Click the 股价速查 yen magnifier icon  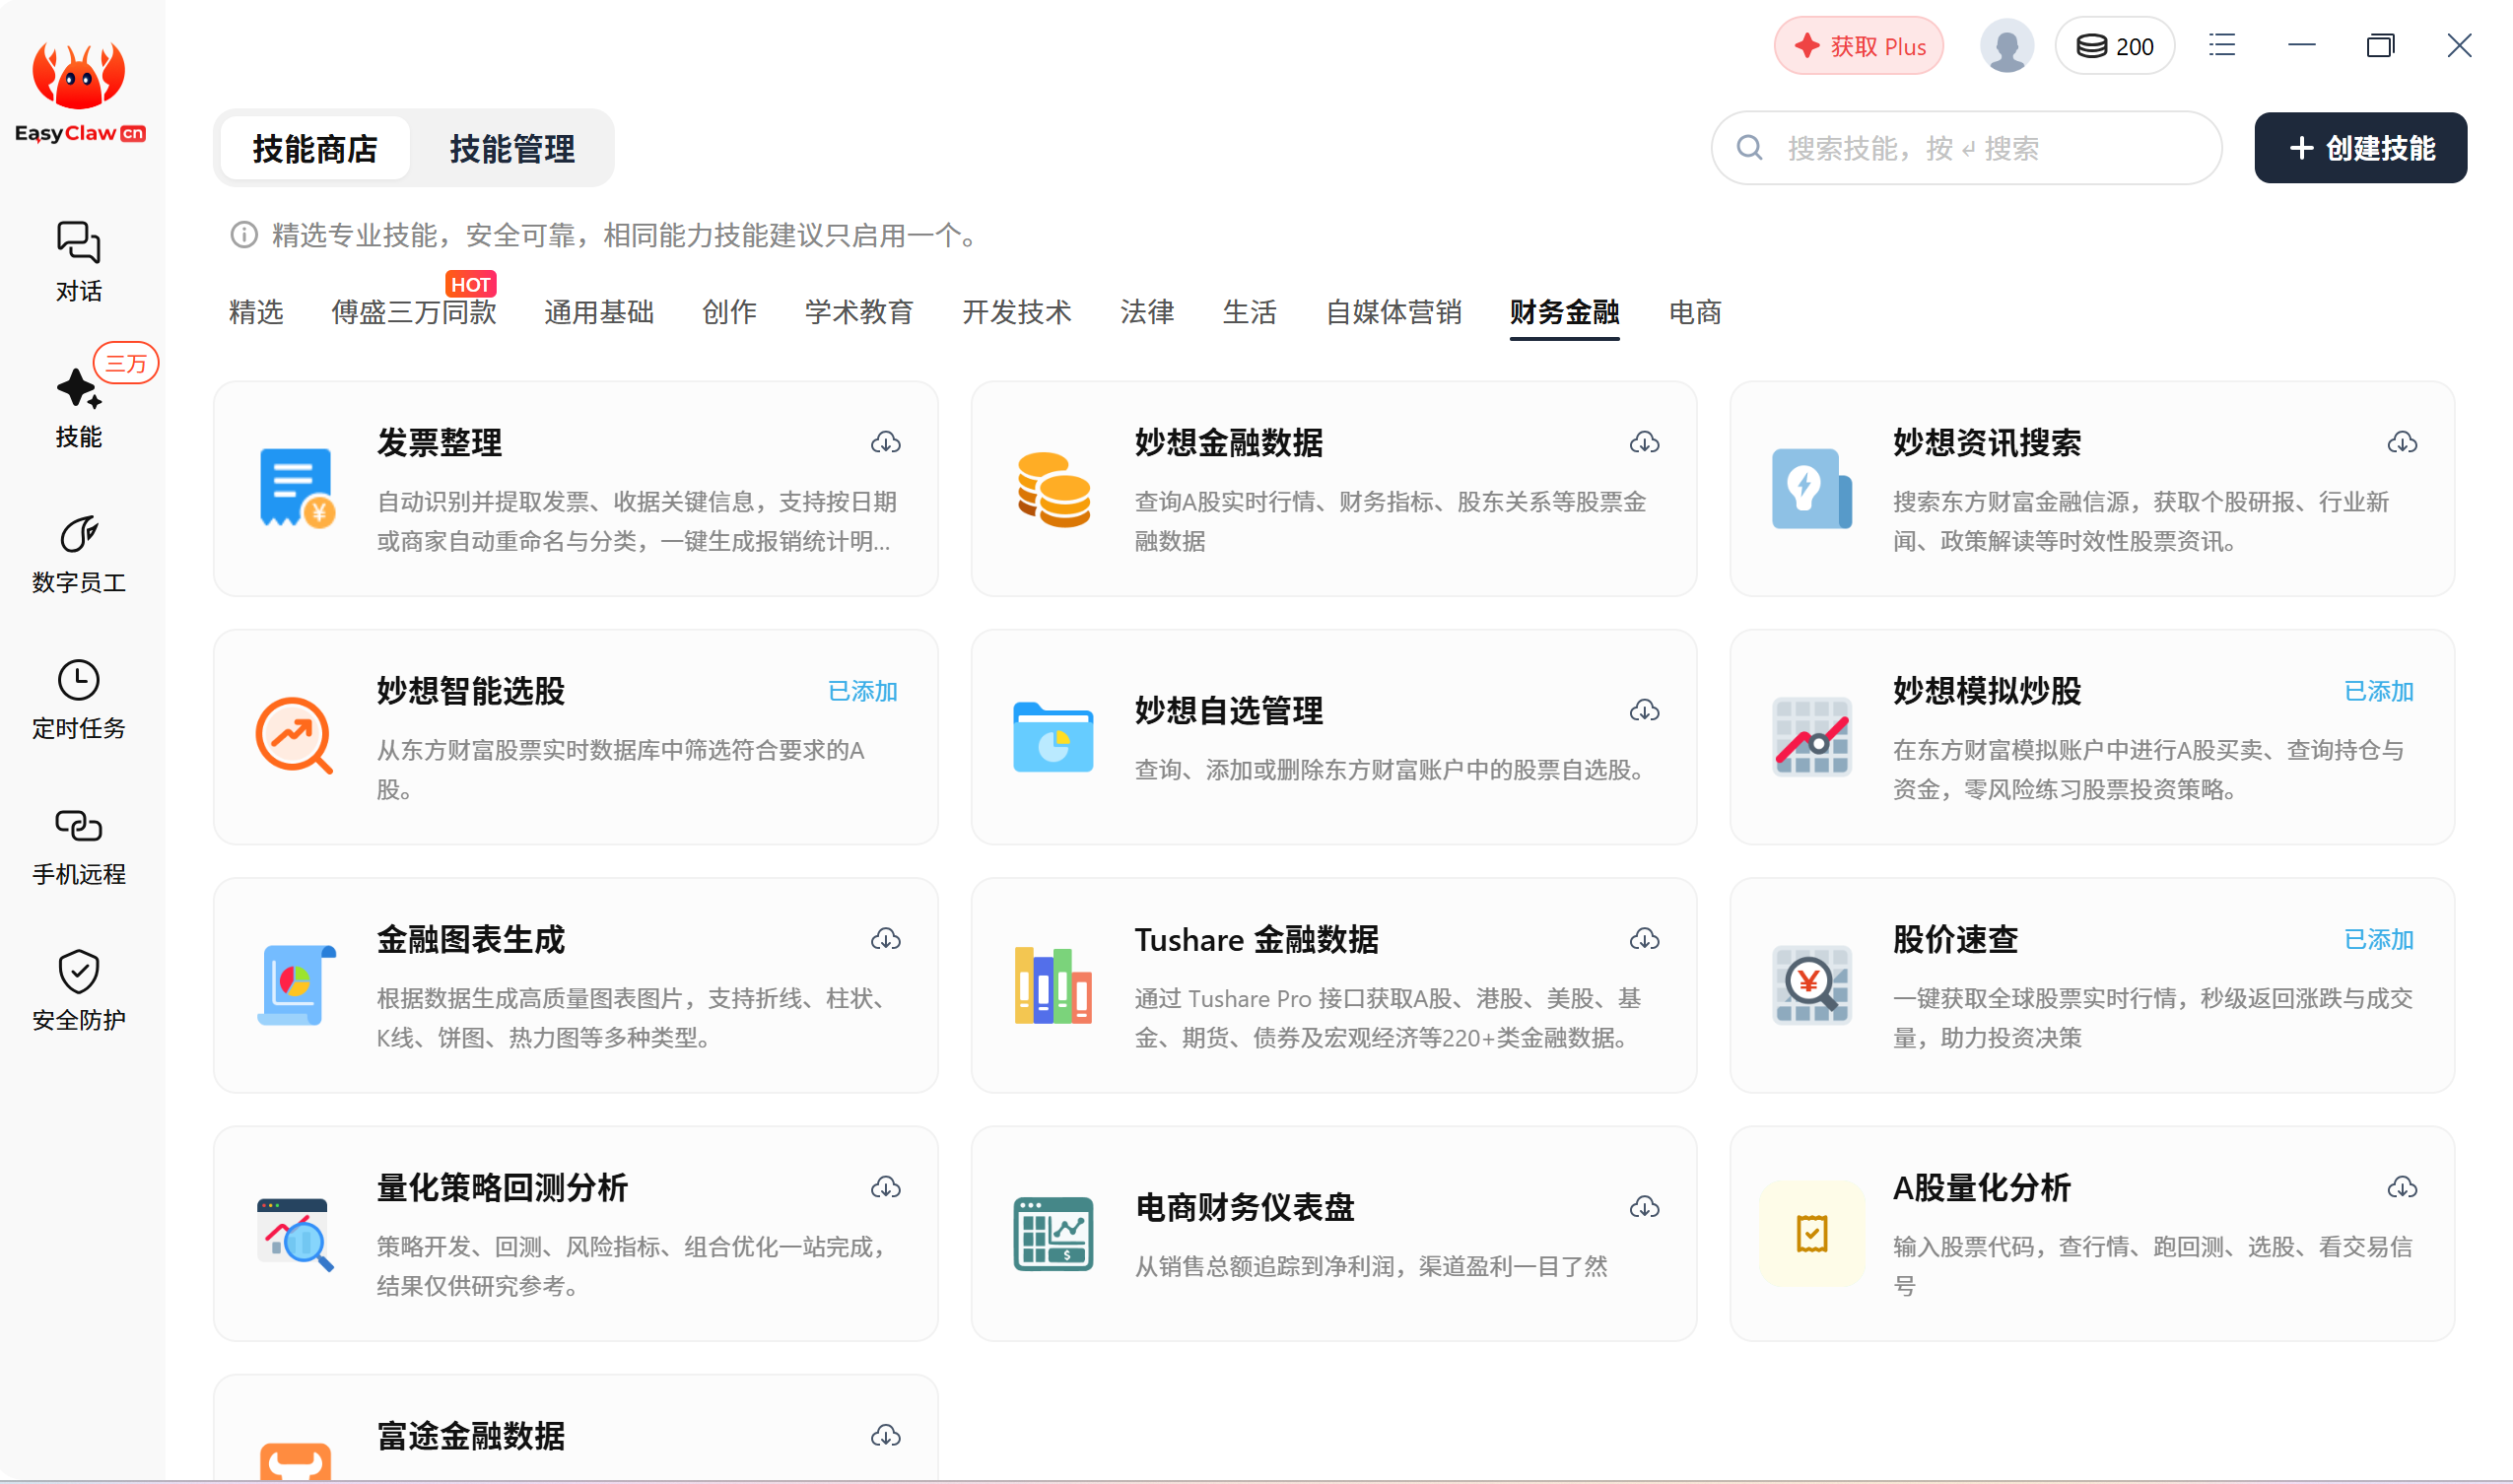pos(1811,985)
